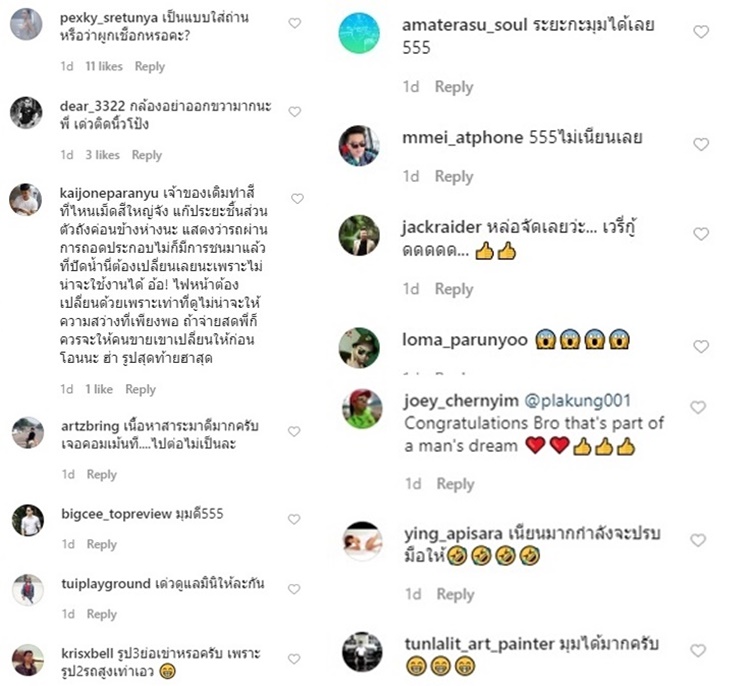Like the pexky_sretunya comment with heart icon
This screenshot has width=736, height=686.
click(x=294, y=23)
